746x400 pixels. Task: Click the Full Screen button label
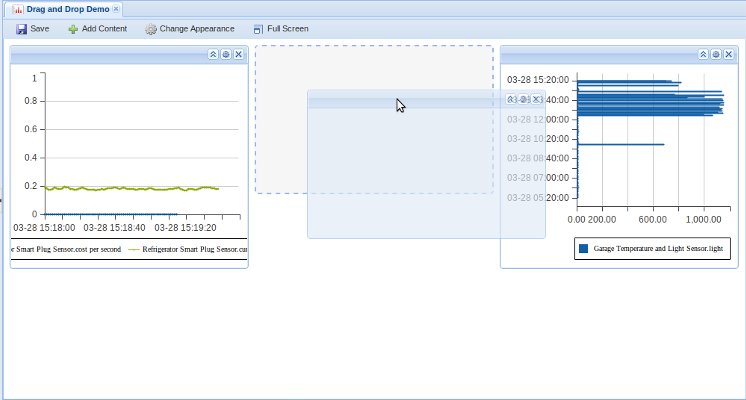(x=288, y=29)
